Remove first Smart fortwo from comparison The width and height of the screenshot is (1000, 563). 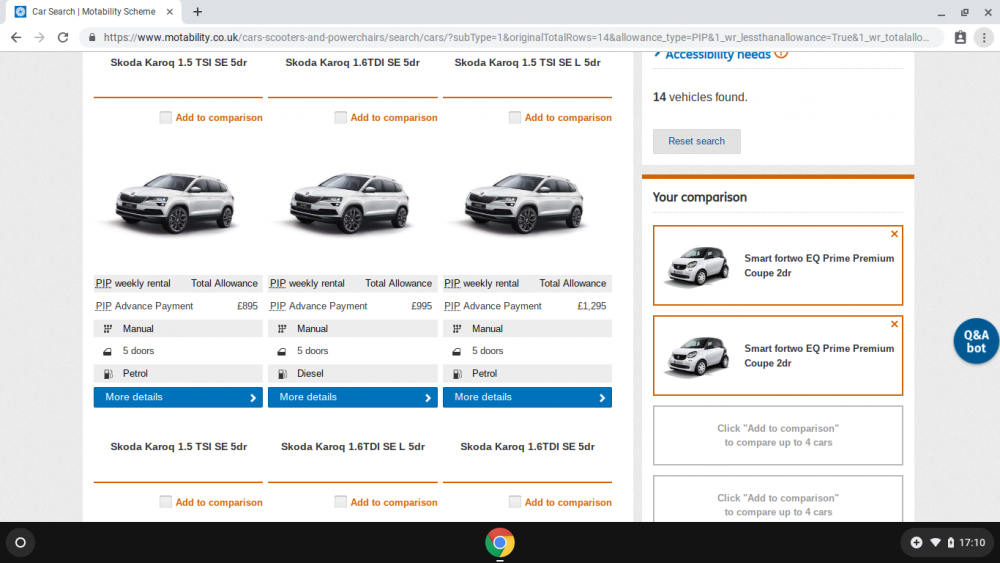(x=894, y=234)
